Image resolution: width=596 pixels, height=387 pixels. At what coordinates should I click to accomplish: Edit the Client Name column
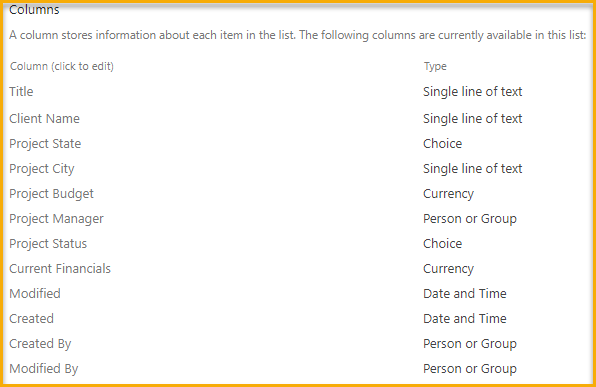44,119
